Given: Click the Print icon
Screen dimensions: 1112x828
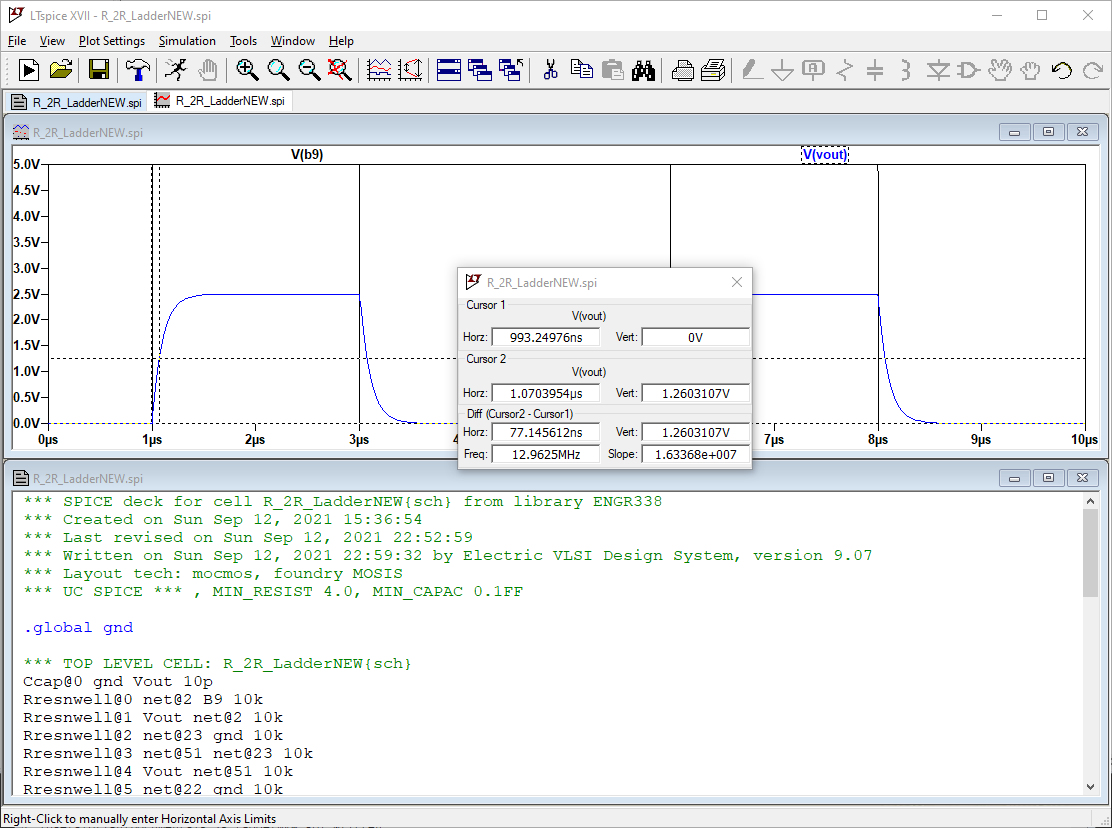Looking at the screenshot, I should click(x=713, y=69).
